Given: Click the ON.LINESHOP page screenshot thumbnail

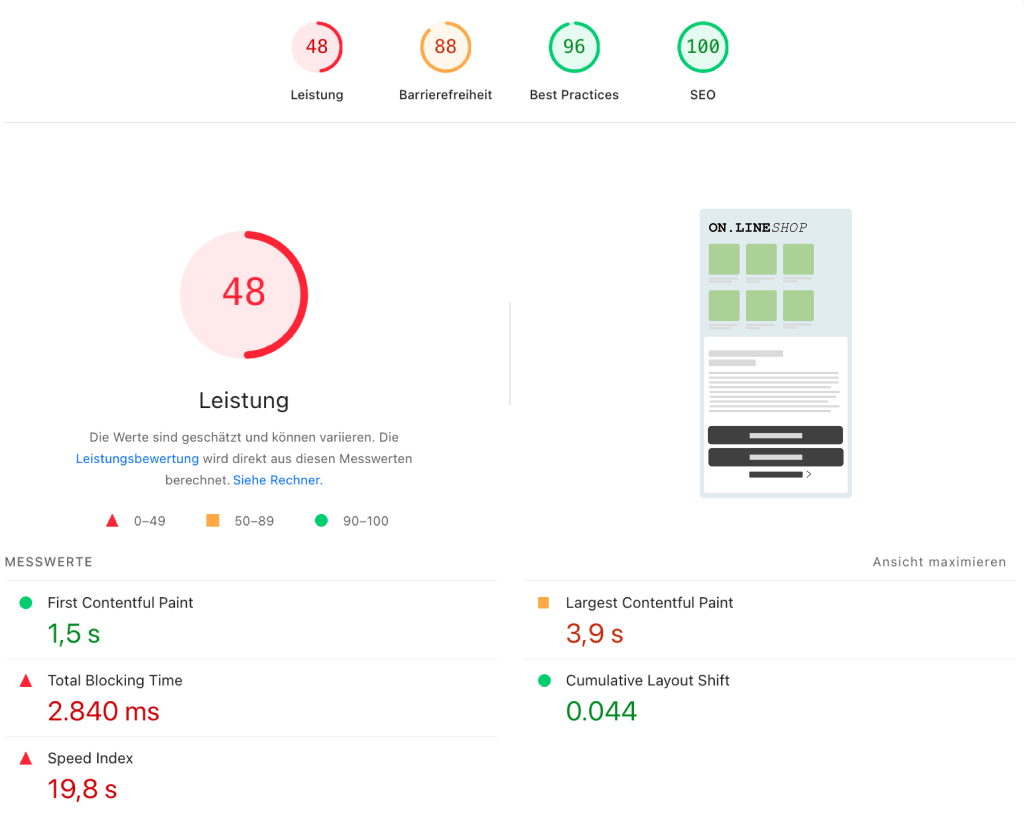Looking at the screenshot, I should (x=775, y=353).
